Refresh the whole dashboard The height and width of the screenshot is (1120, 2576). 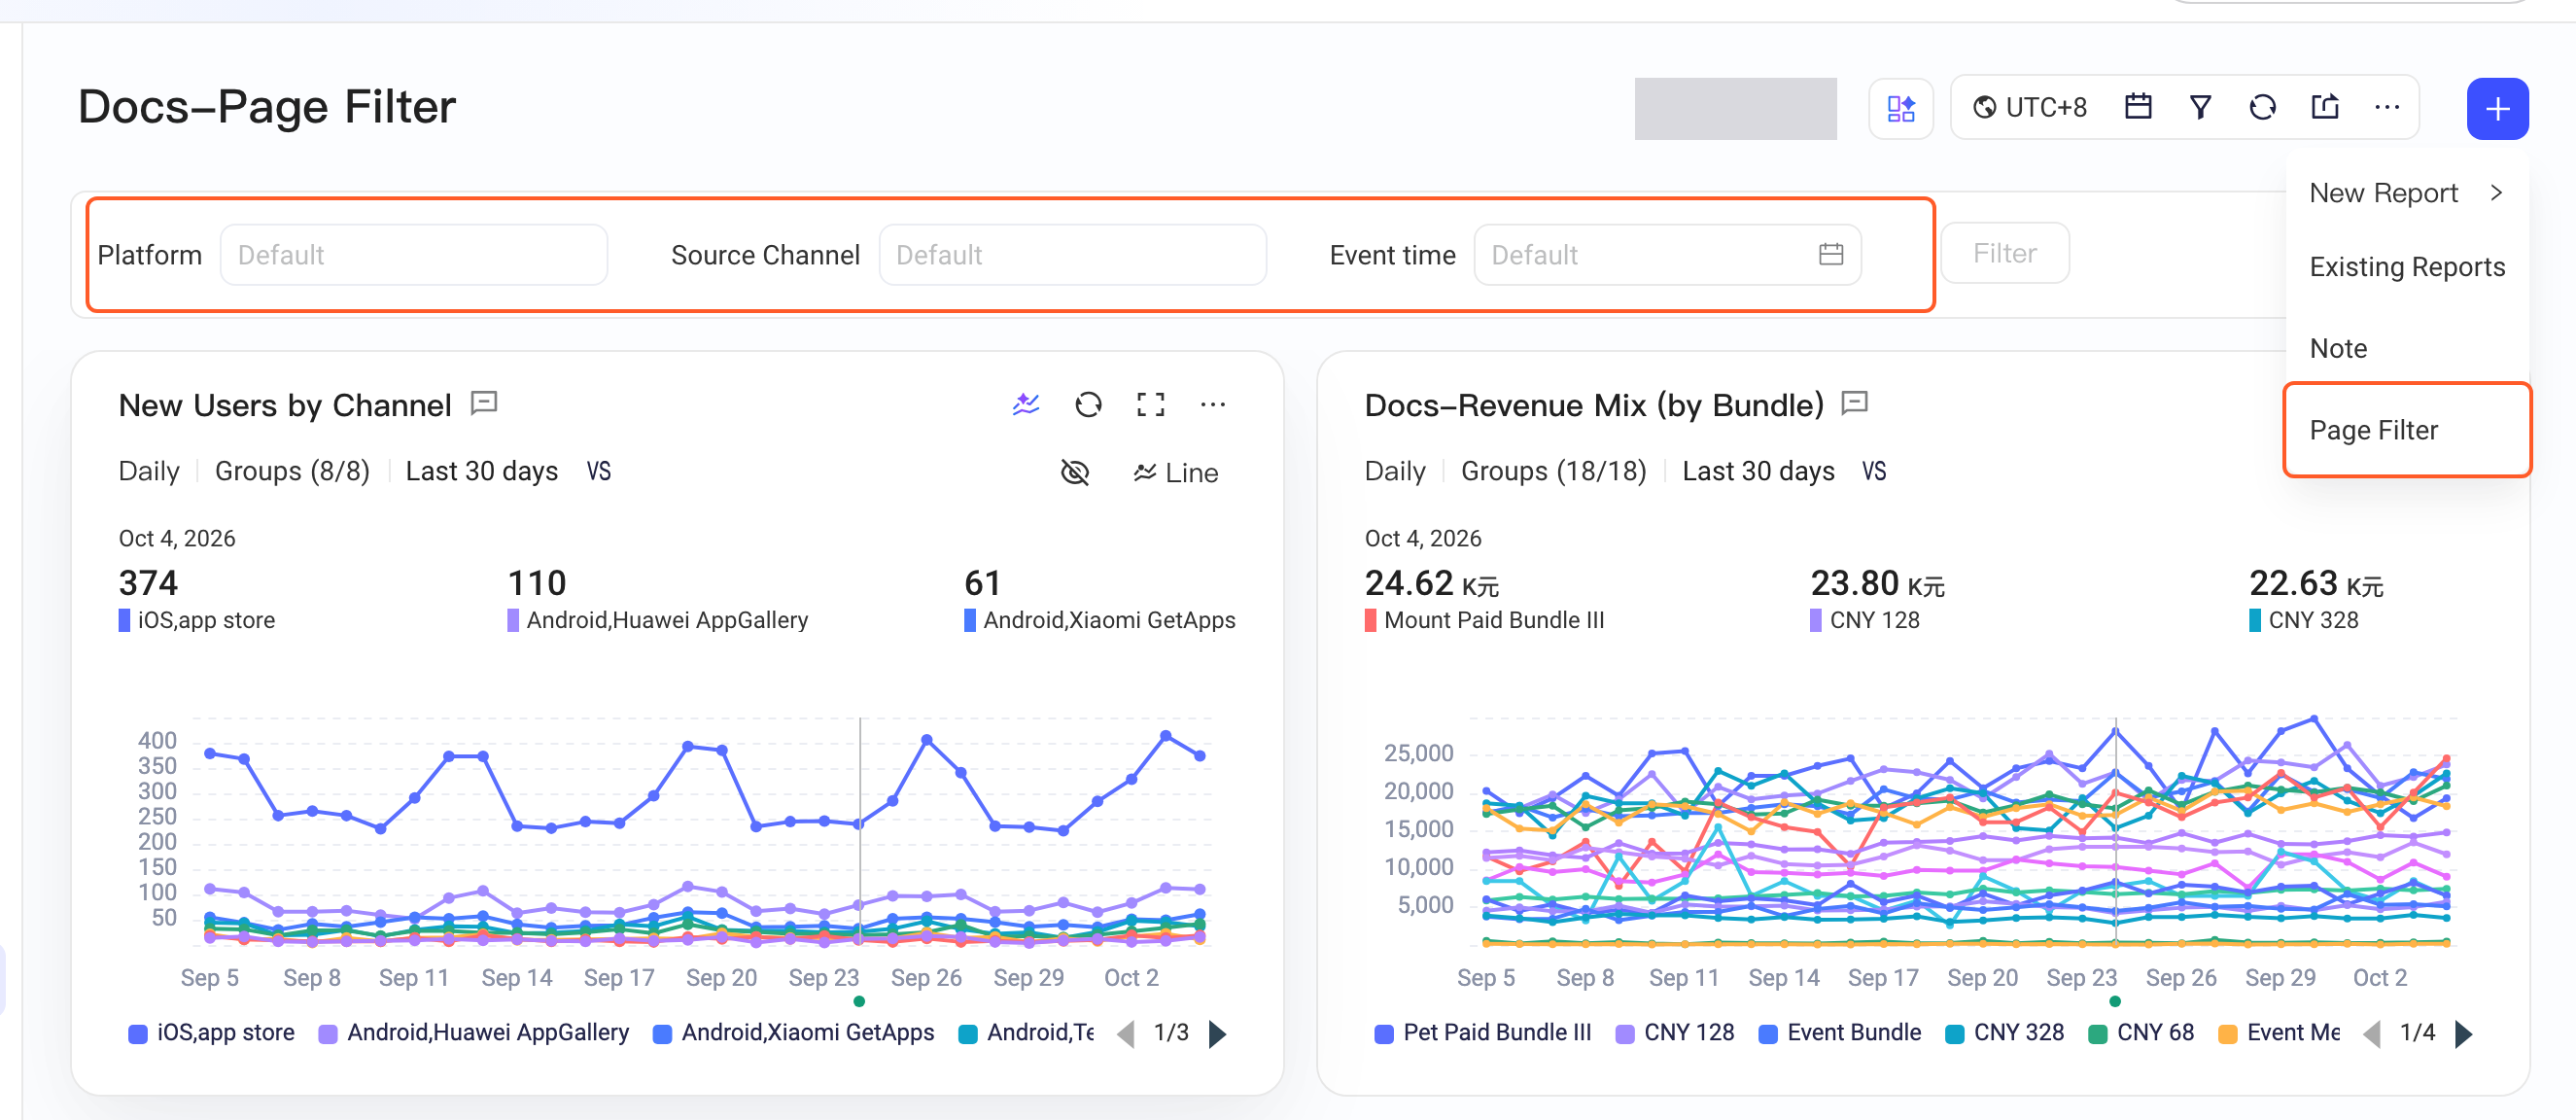click(x=2262, y=107)
